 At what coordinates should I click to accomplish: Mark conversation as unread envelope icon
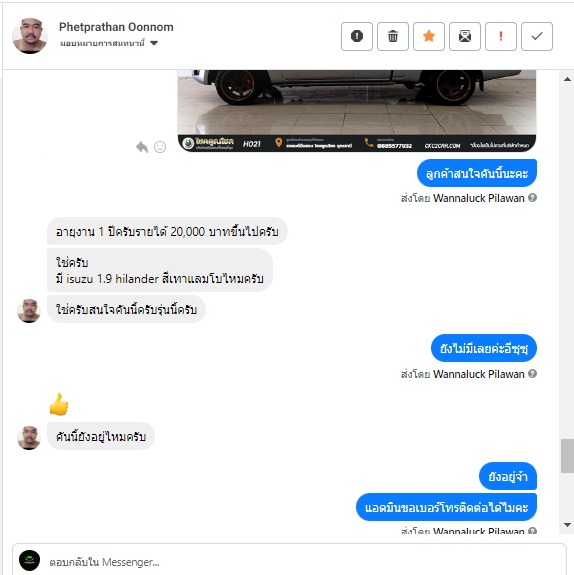(x=464, y=36)
